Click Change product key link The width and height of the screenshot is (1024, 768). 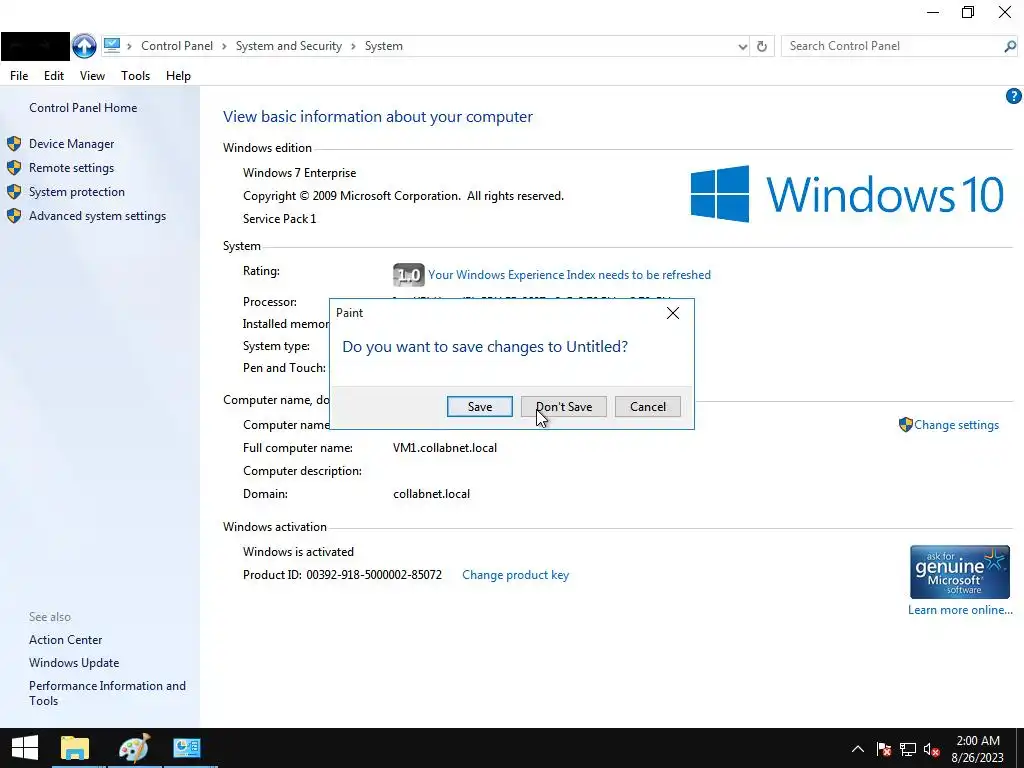coord(515,575)
